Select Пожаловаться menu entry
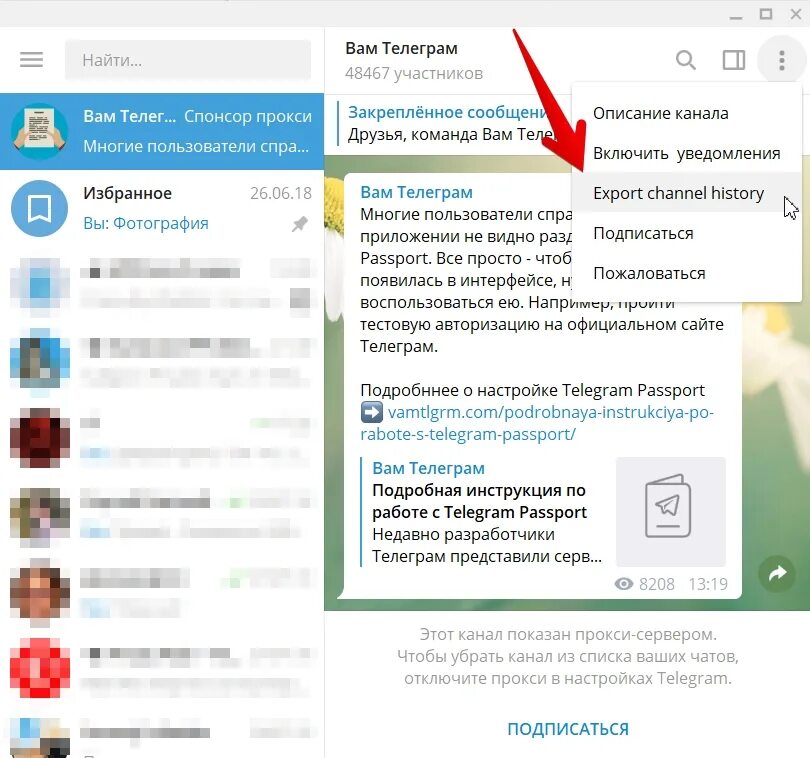This screenshot has height=758, width=810. [687, 273]
